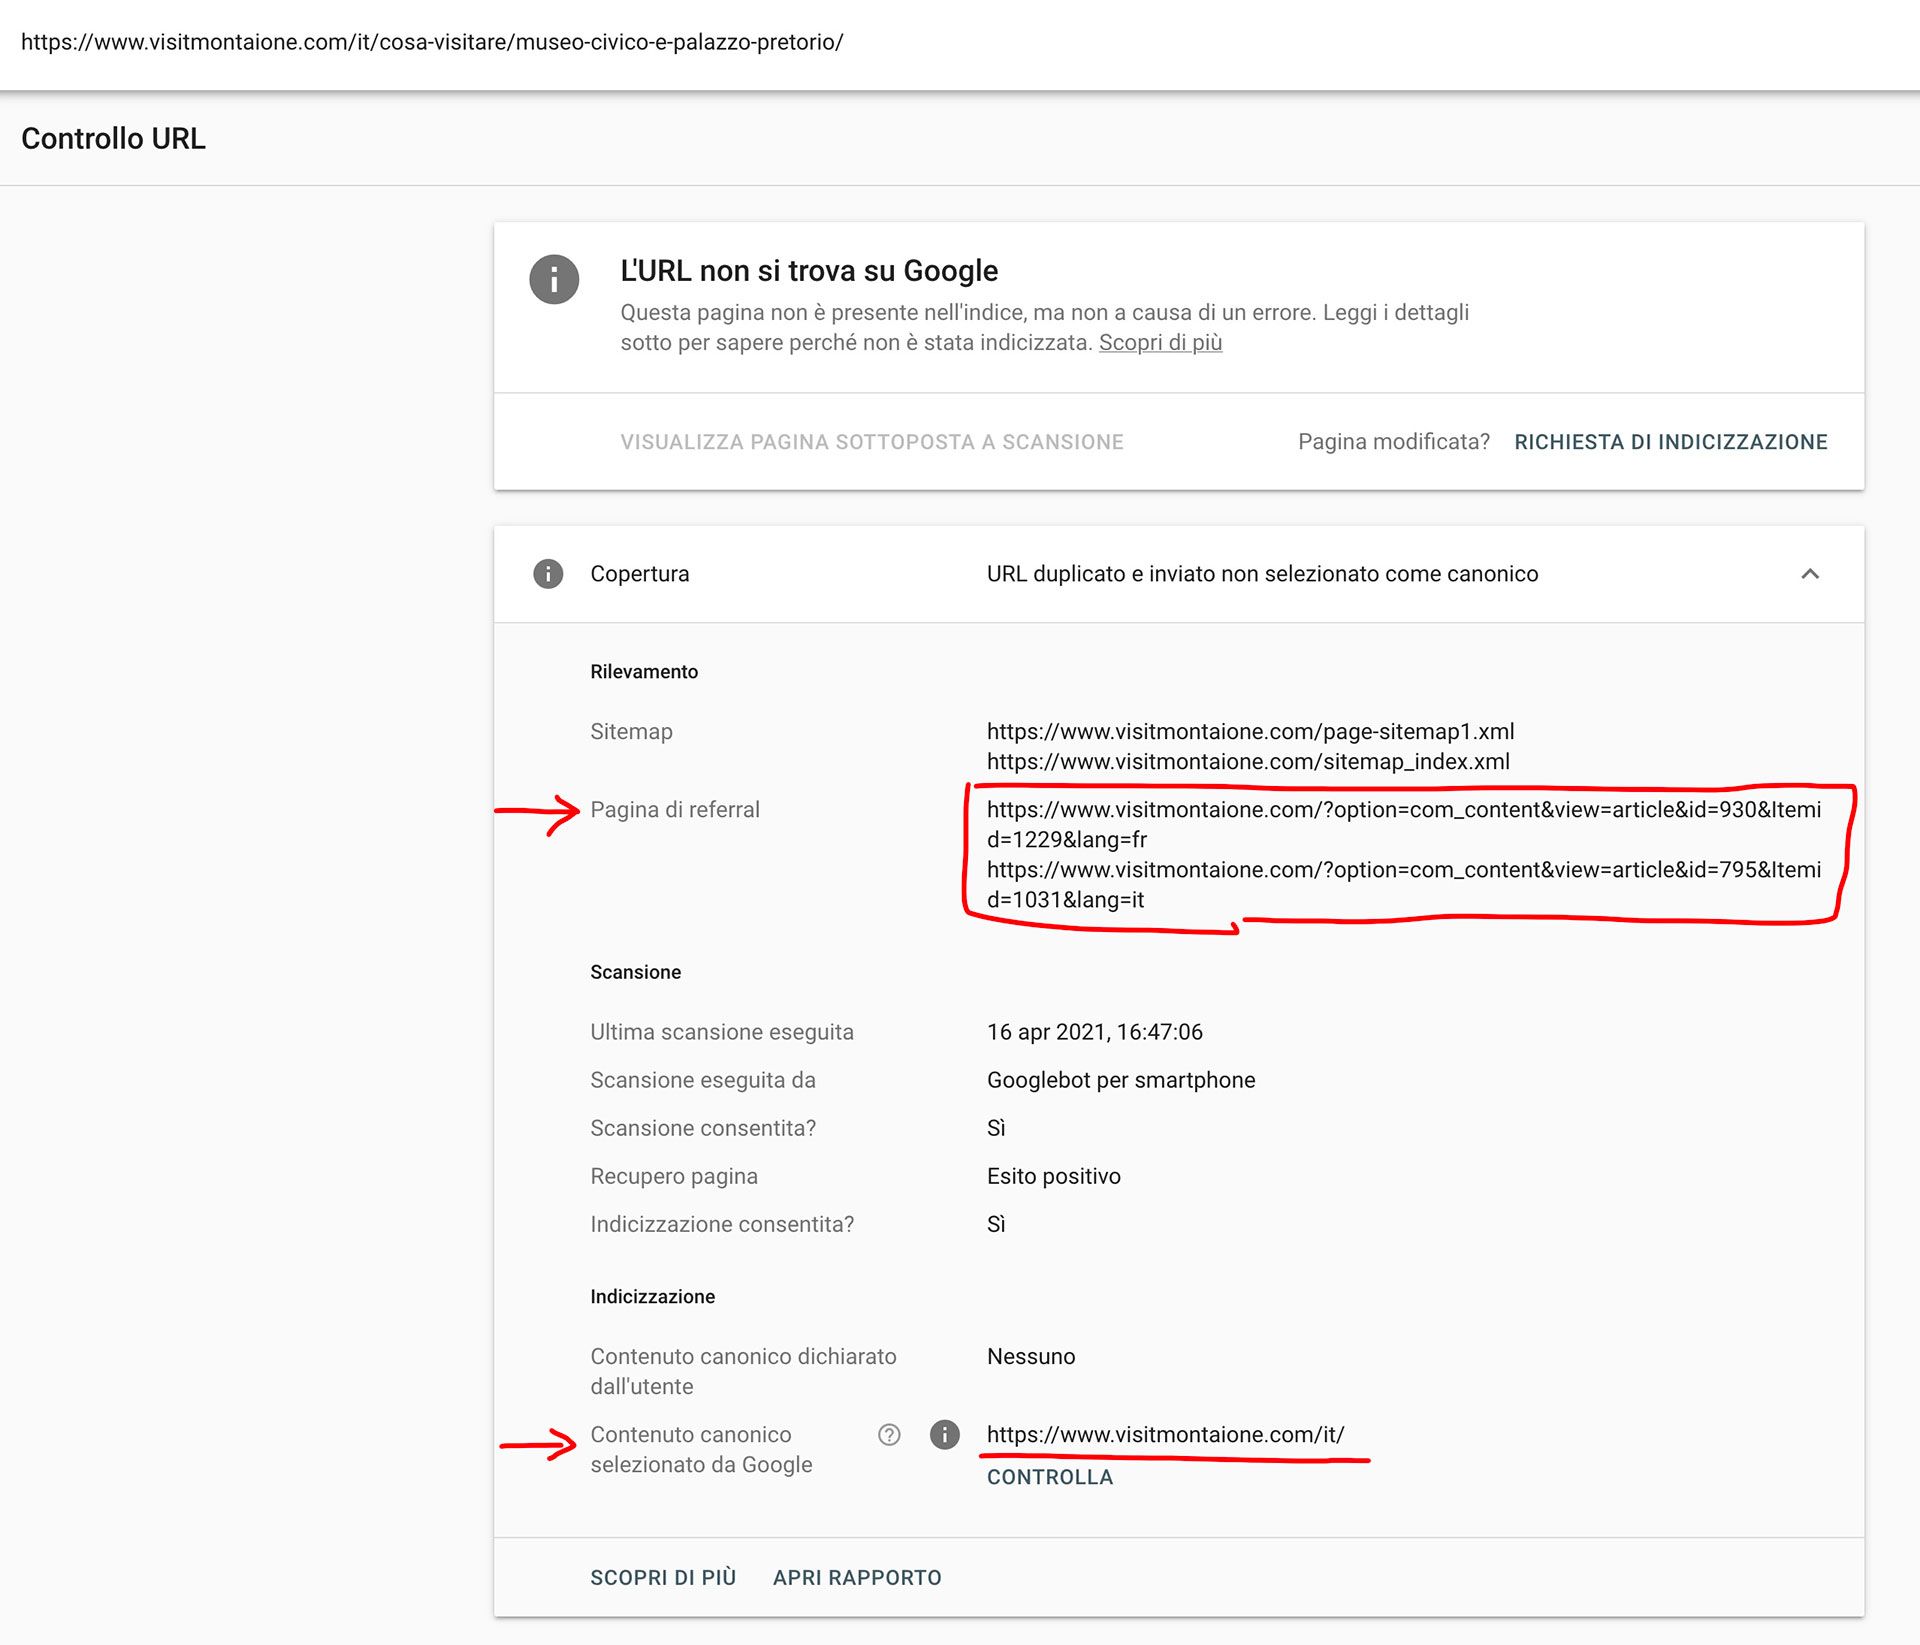
Task: Click the Google-selected canonical URL visitmontaione.com/it/
Action: pos(1166,1435)
